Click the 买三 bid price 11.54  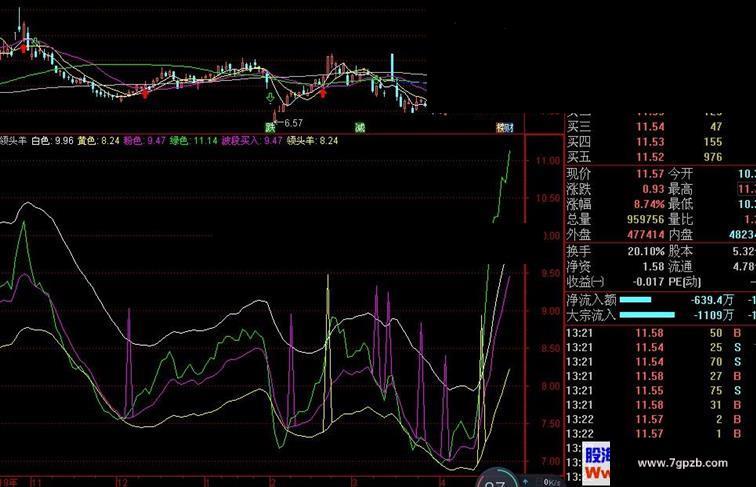[x=650, y=127]
